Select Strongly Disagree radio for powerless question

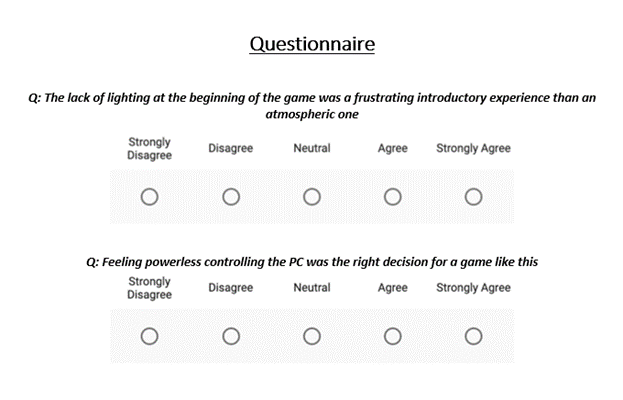(149, 335)
